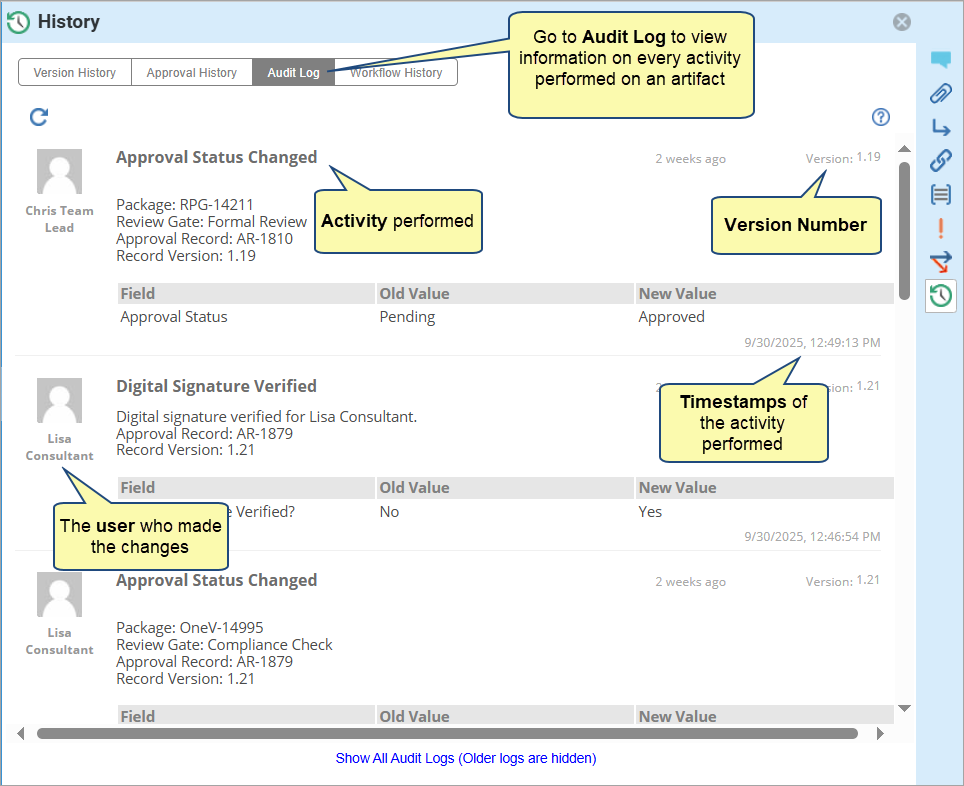Image resolution: width=964 pixels, height=786 pixels.
Task: Open attachments via the paperclip icon
Action: (x=940, y=94)
